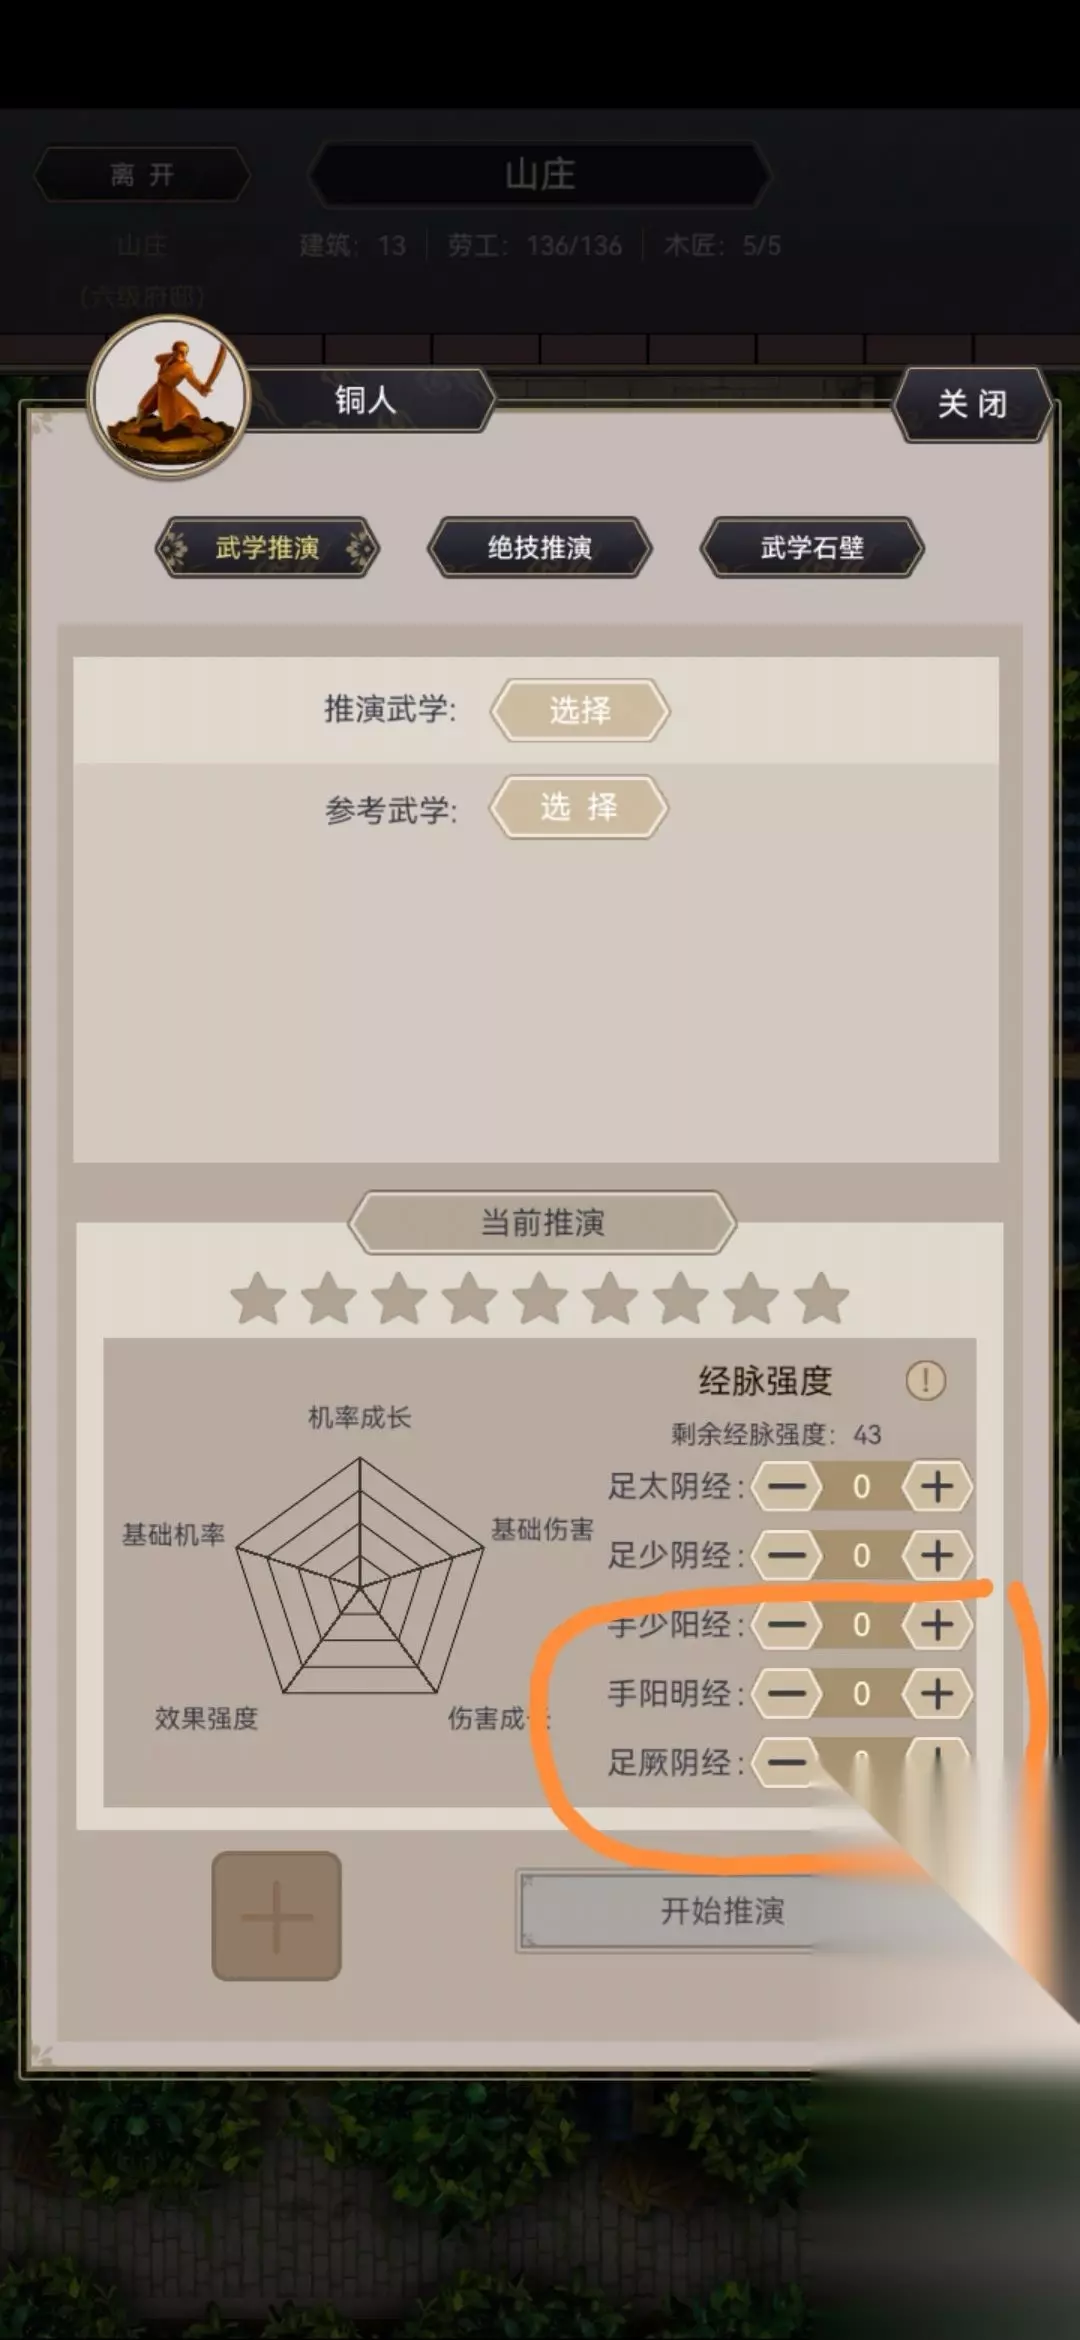Screen dimensions: 1080x2340
Task: Decrease 足太阴经 with minus button
Action: (x=787, y=1487)
